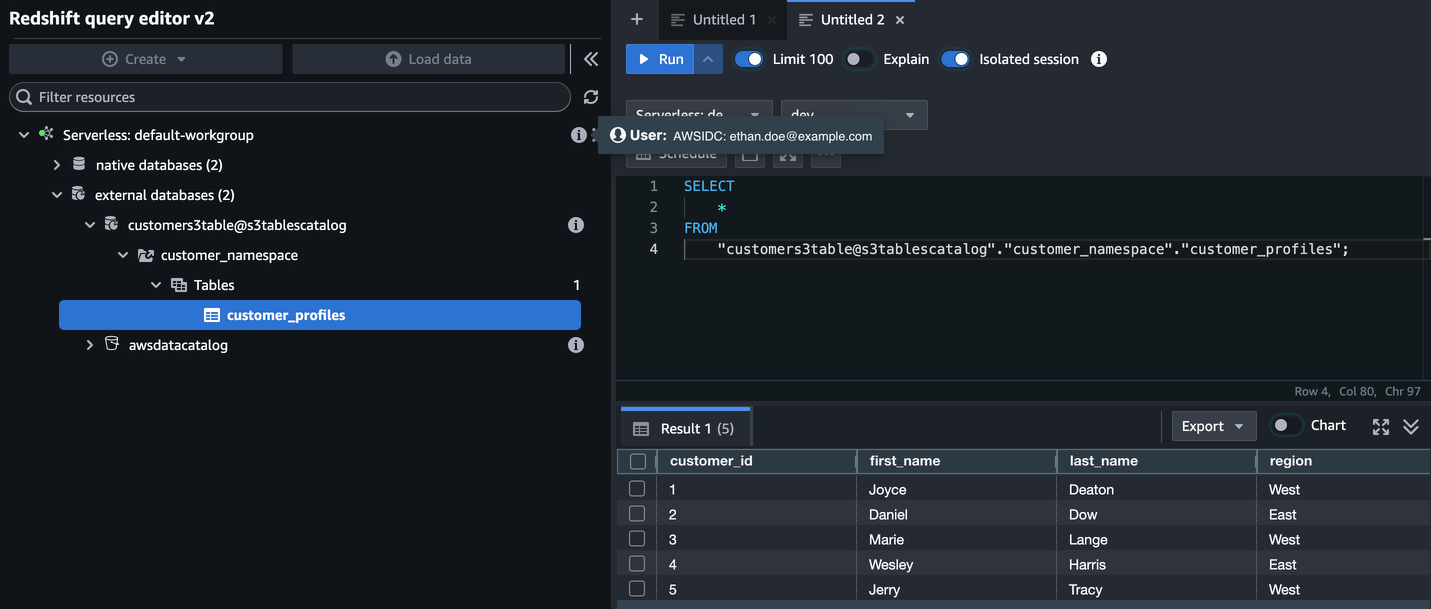Click the FROM line in editor
1431x609 pixels.
pyautogui.click(x=701, y=228)
